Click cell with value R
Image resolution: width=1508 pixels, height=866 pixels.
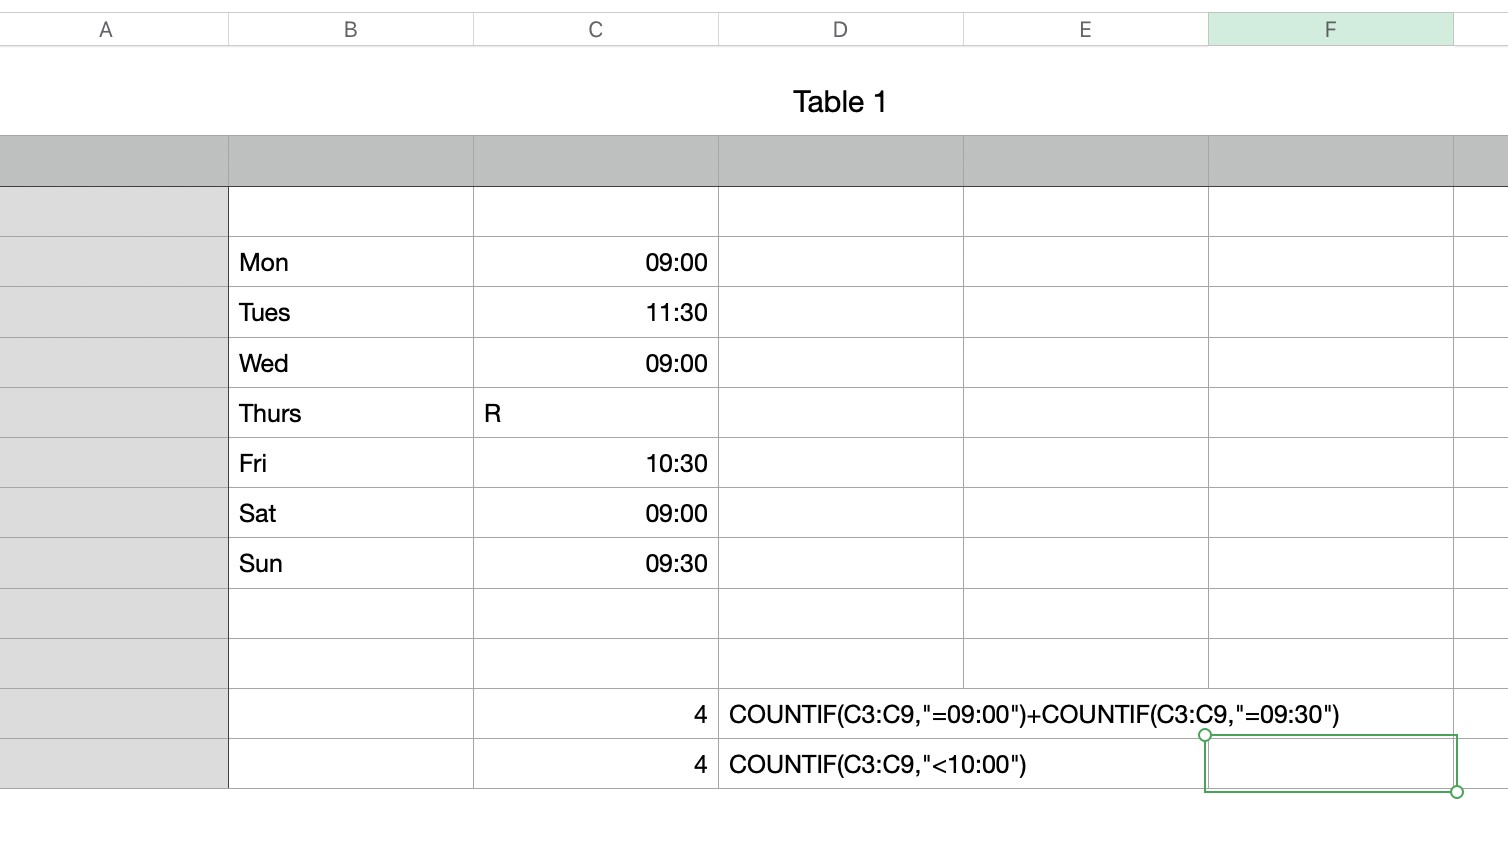[x=596, y=413]
